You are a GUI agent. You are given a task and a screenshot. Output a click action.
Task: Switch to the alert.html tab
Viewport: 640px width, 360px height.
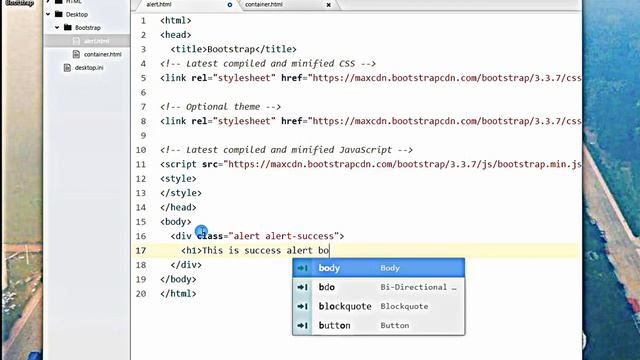click(x=159, y=4)
